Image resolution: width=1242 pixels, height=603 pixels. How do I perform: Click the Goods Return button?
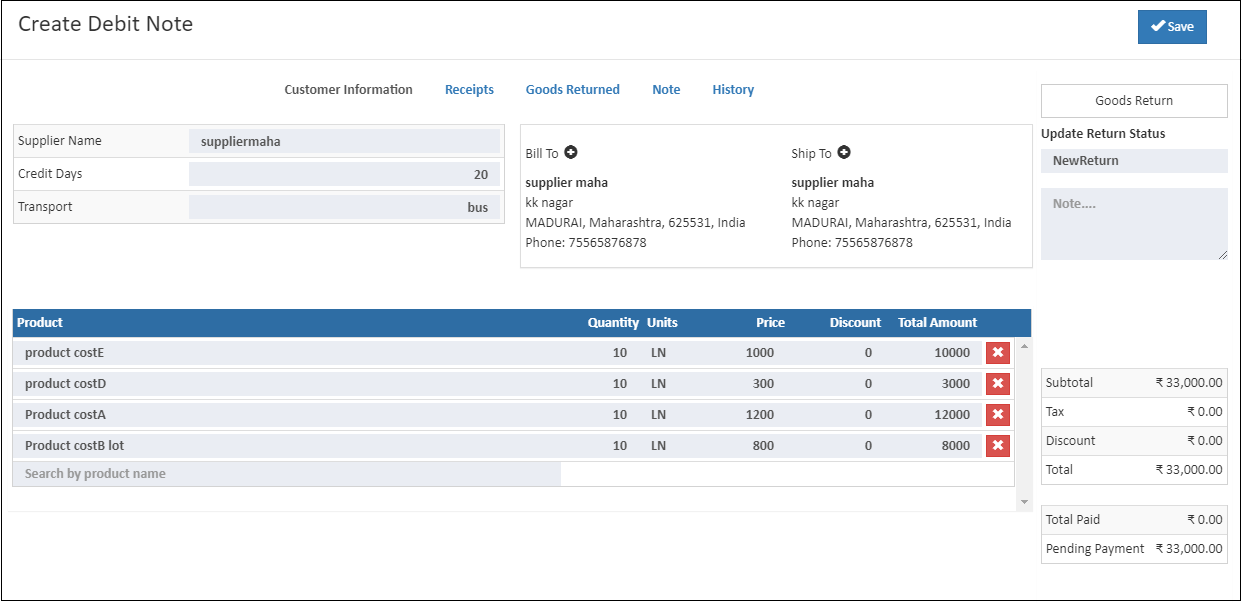tap(1134, 100)
